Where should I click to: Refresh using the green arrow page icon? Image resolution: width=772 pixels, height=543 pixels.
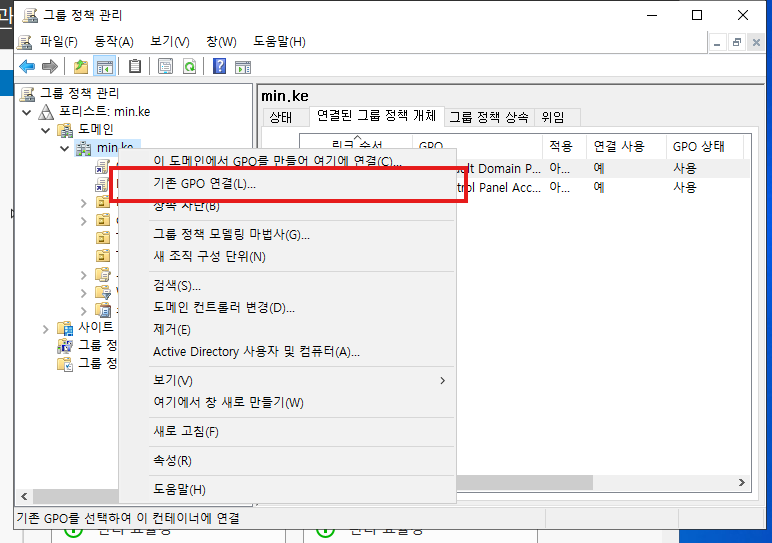tap(190, 66)
